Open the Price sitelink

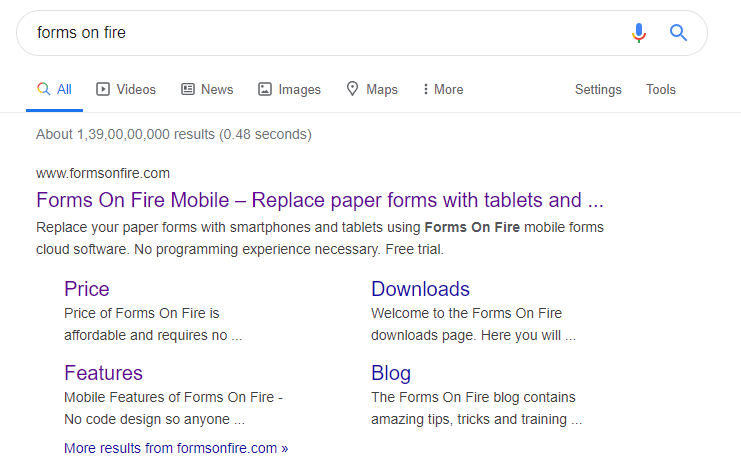point(87,289)
